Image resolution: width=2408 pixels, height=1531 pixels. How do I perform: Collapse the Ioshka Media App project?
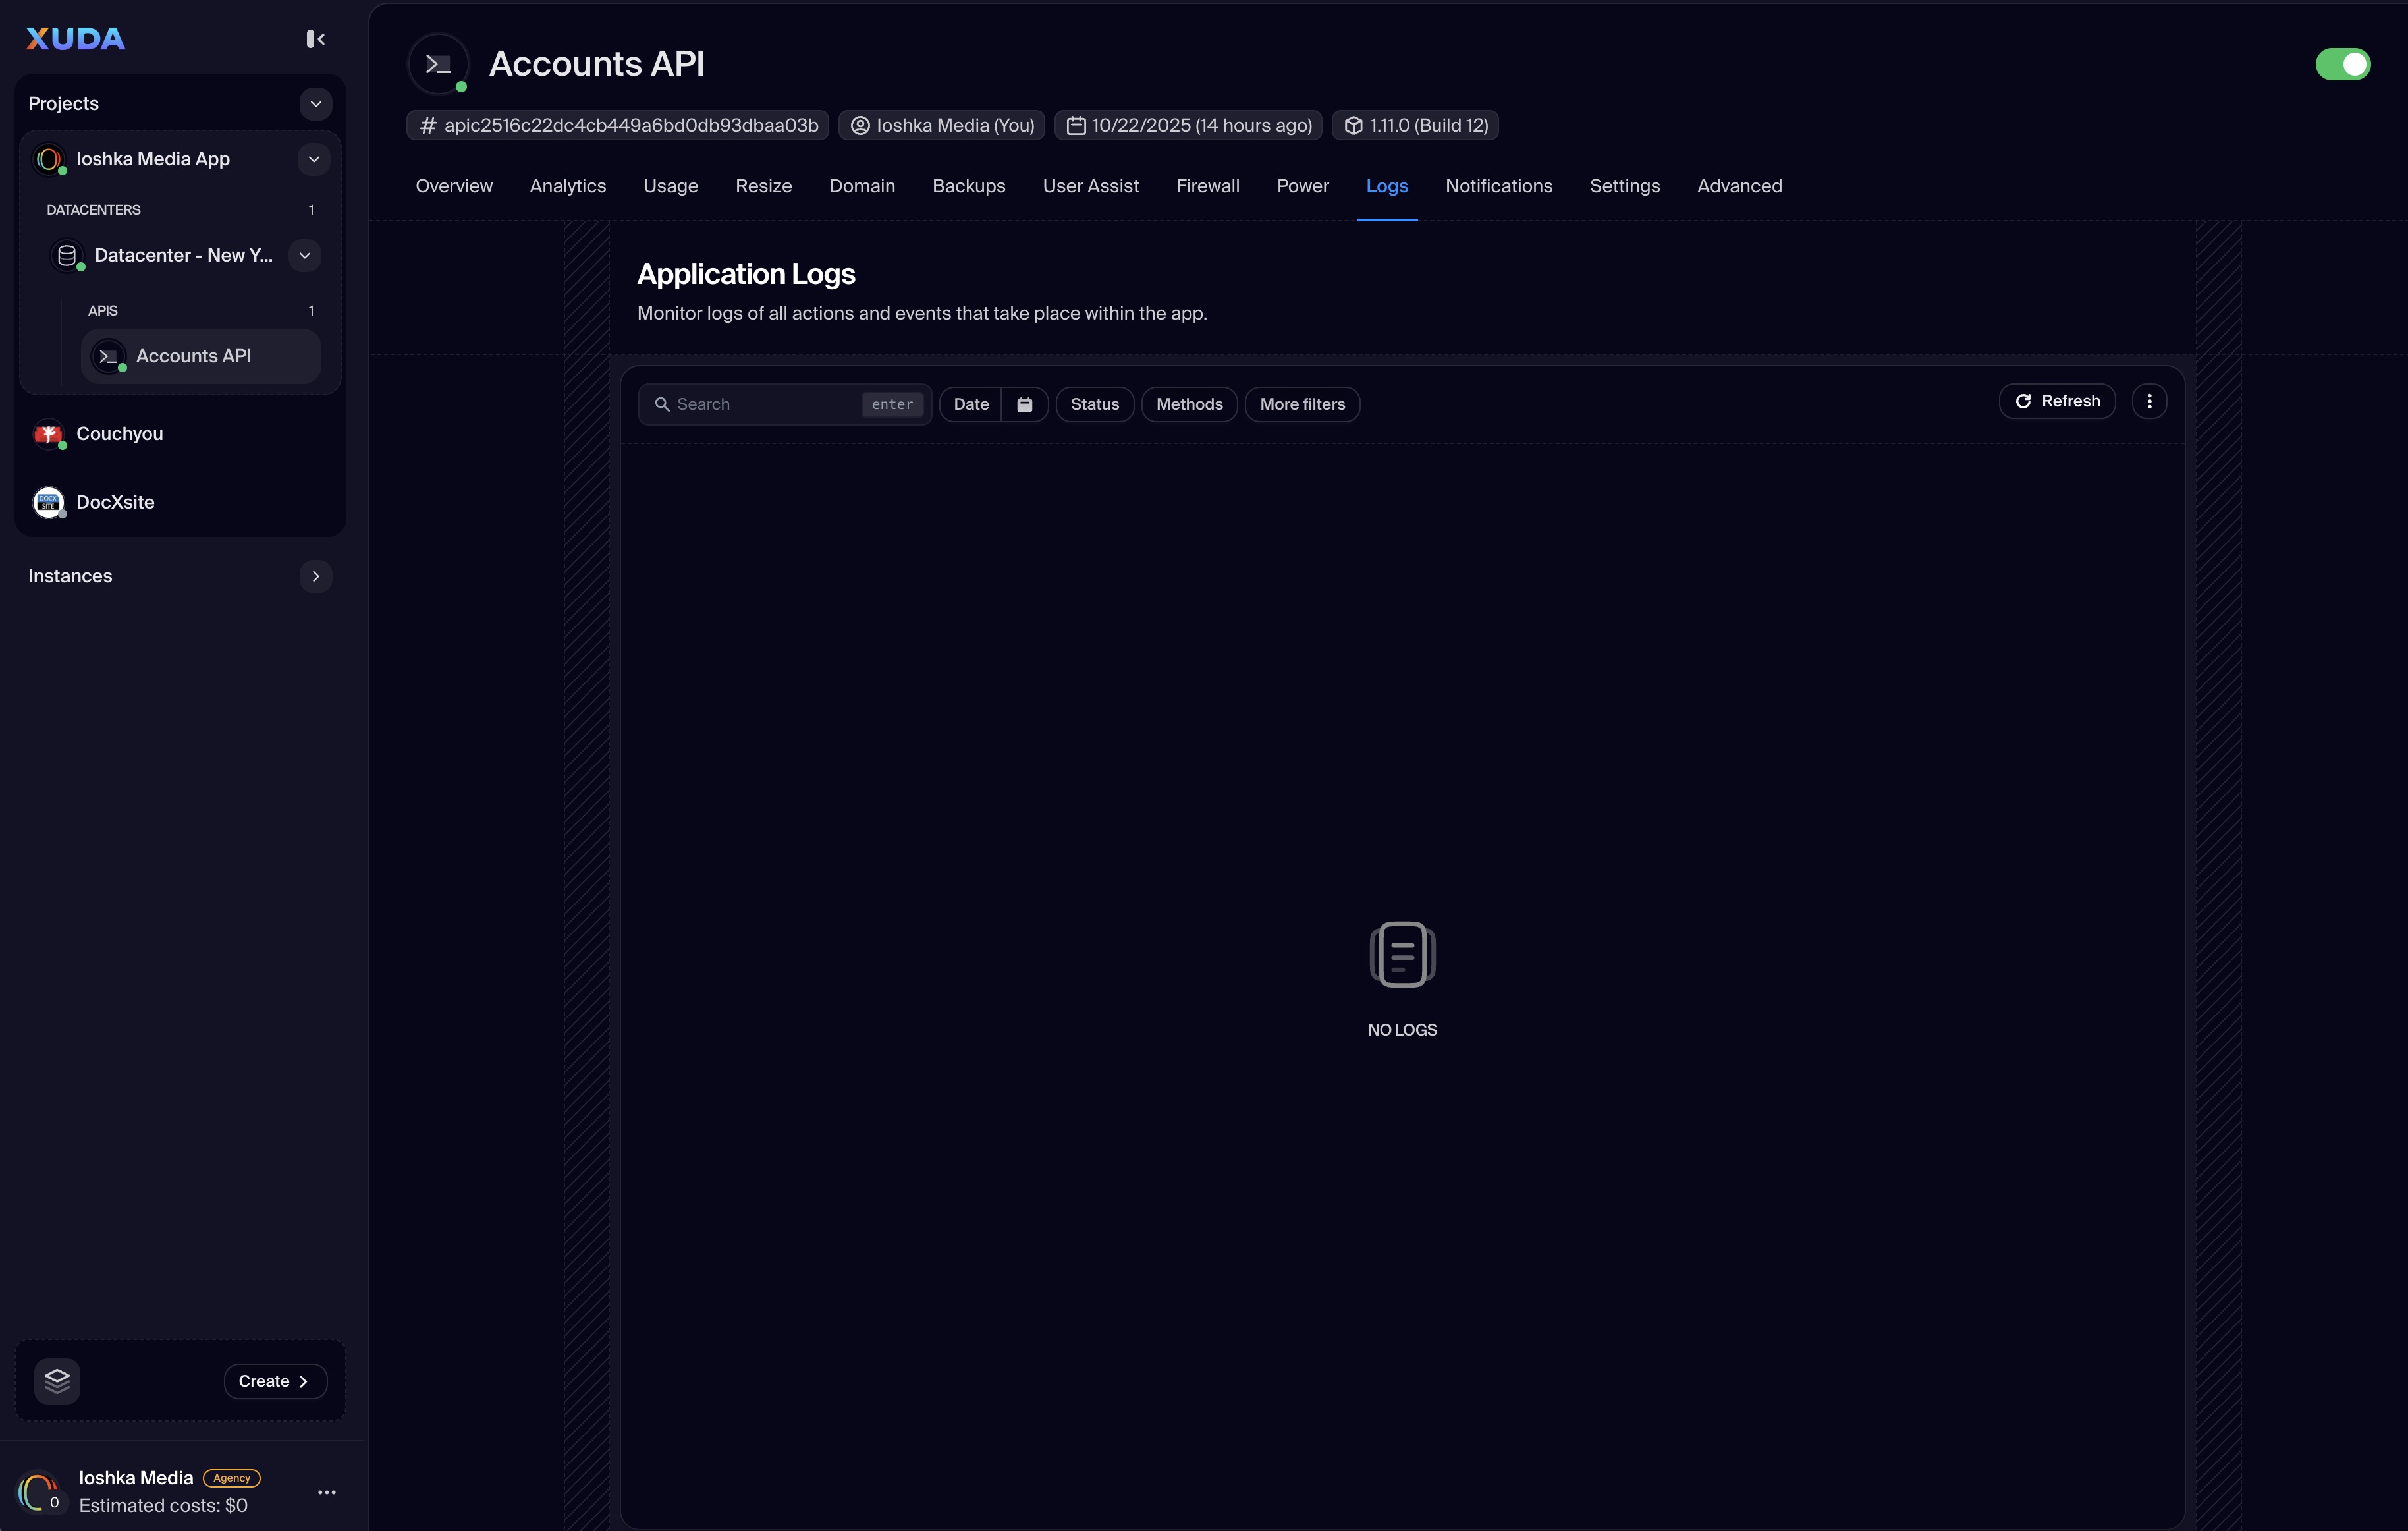pos(313,159)
